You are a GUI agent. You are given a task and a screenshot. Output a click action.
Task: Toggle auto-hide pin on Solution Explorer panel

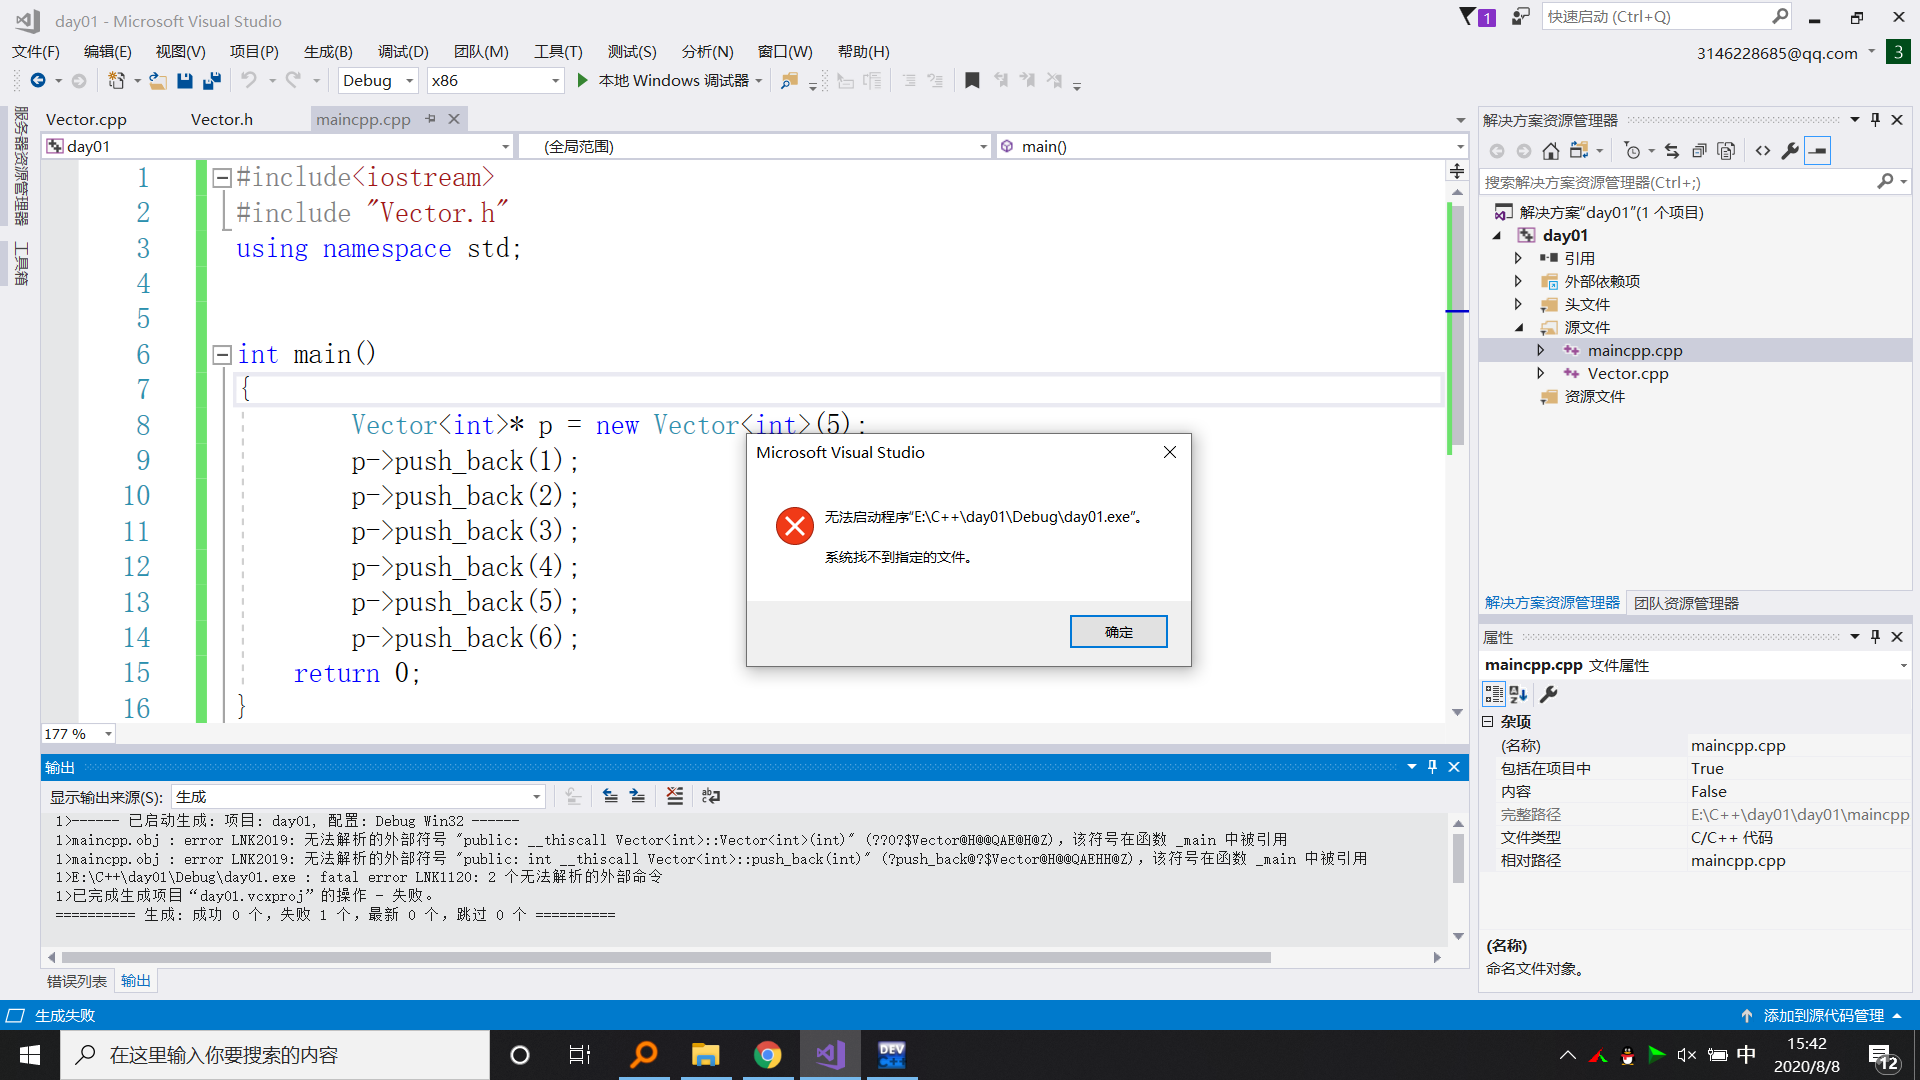coord(1875,120)
